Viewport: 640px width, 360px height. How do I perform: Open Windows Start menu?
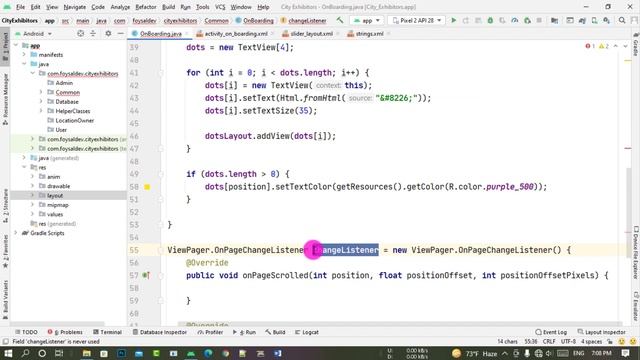tap(8, 353)
